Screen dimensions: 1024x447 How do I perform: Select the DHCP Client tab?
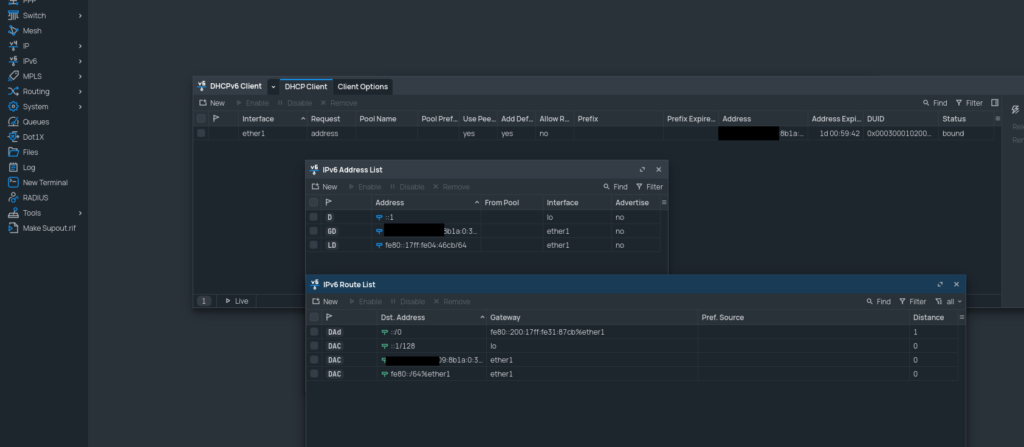pyautogui.click(x=304, y=87)
